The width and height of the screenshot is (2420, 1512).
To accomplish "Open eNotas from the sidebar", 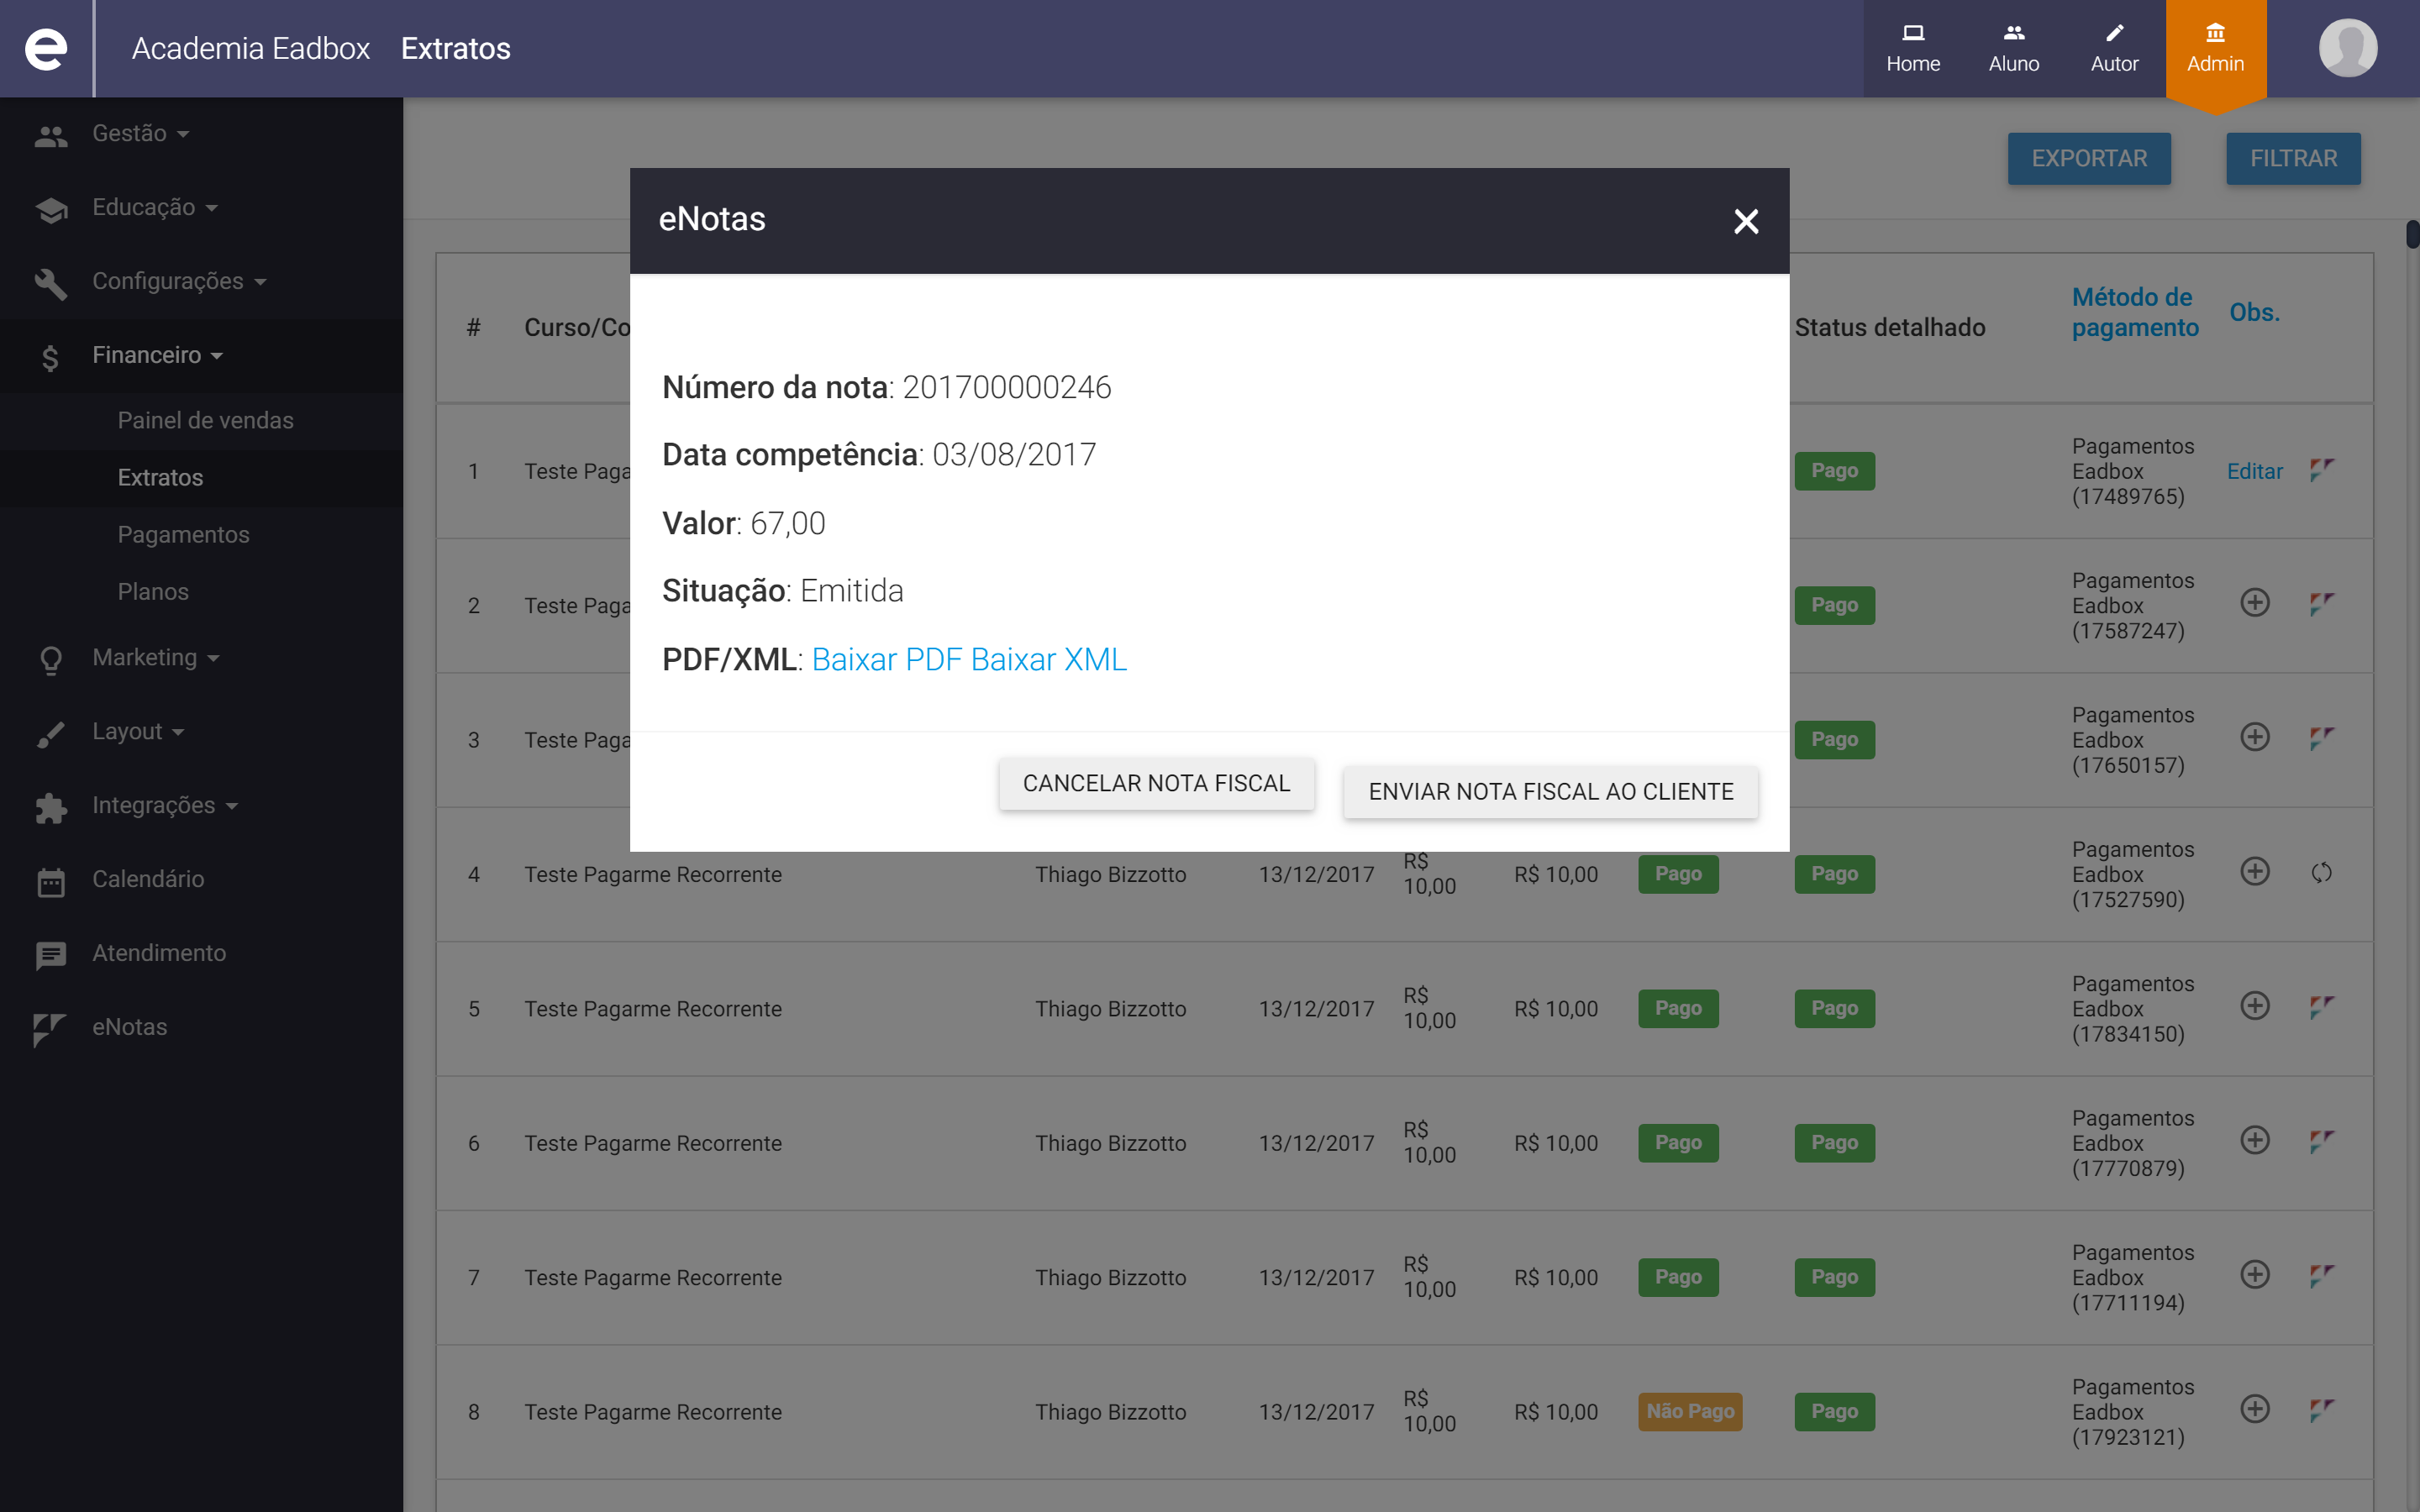I will pos(129,1027).
